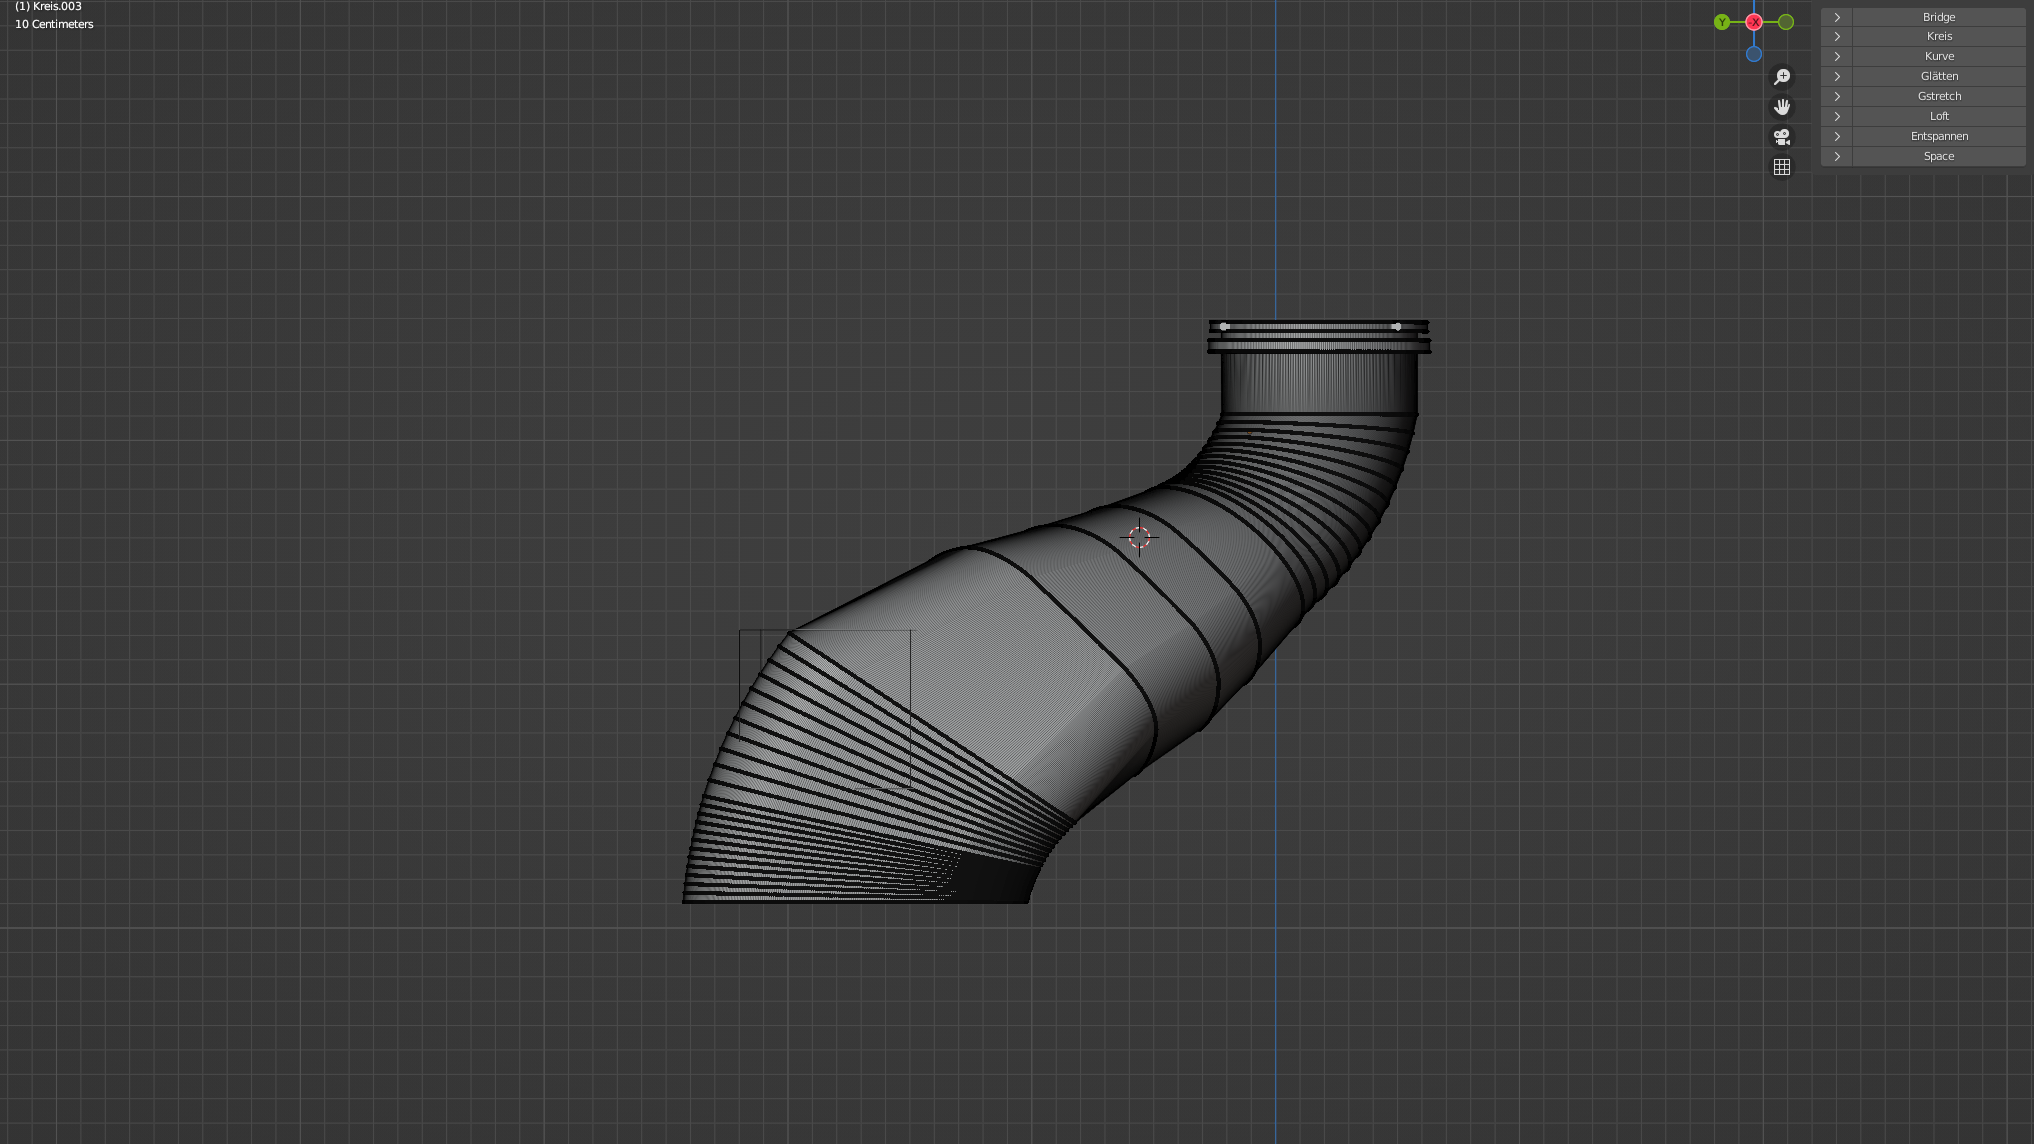Expand the Kreis options chevron
Screen dimensions: 2034x1144
pos(1837,36)
